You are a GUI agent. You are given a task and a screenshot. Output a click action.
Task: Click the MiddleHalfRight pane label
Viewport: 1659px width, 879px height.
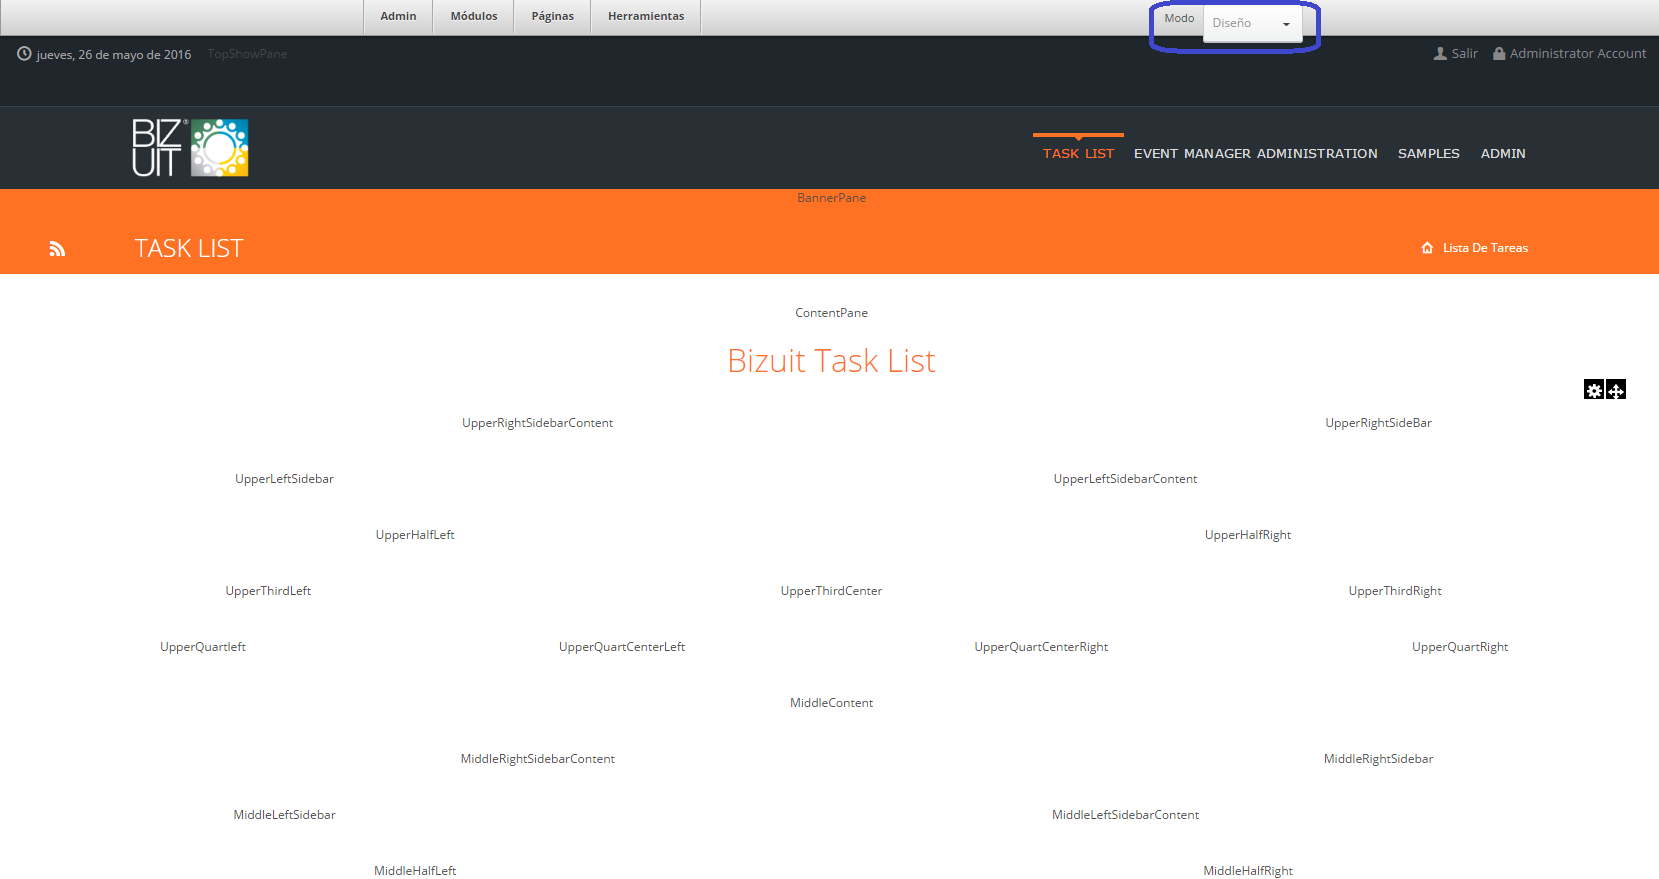1248,871
